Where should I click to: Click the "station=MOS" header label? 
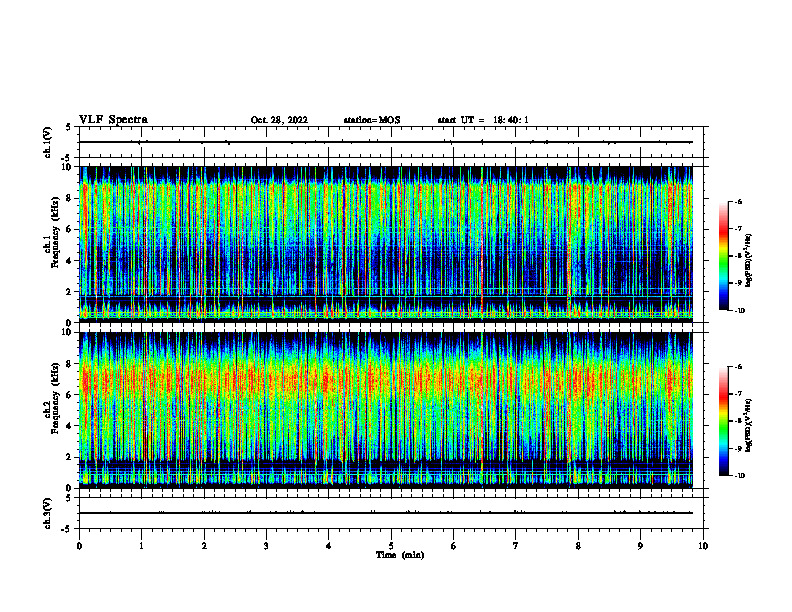click(372, 120)
